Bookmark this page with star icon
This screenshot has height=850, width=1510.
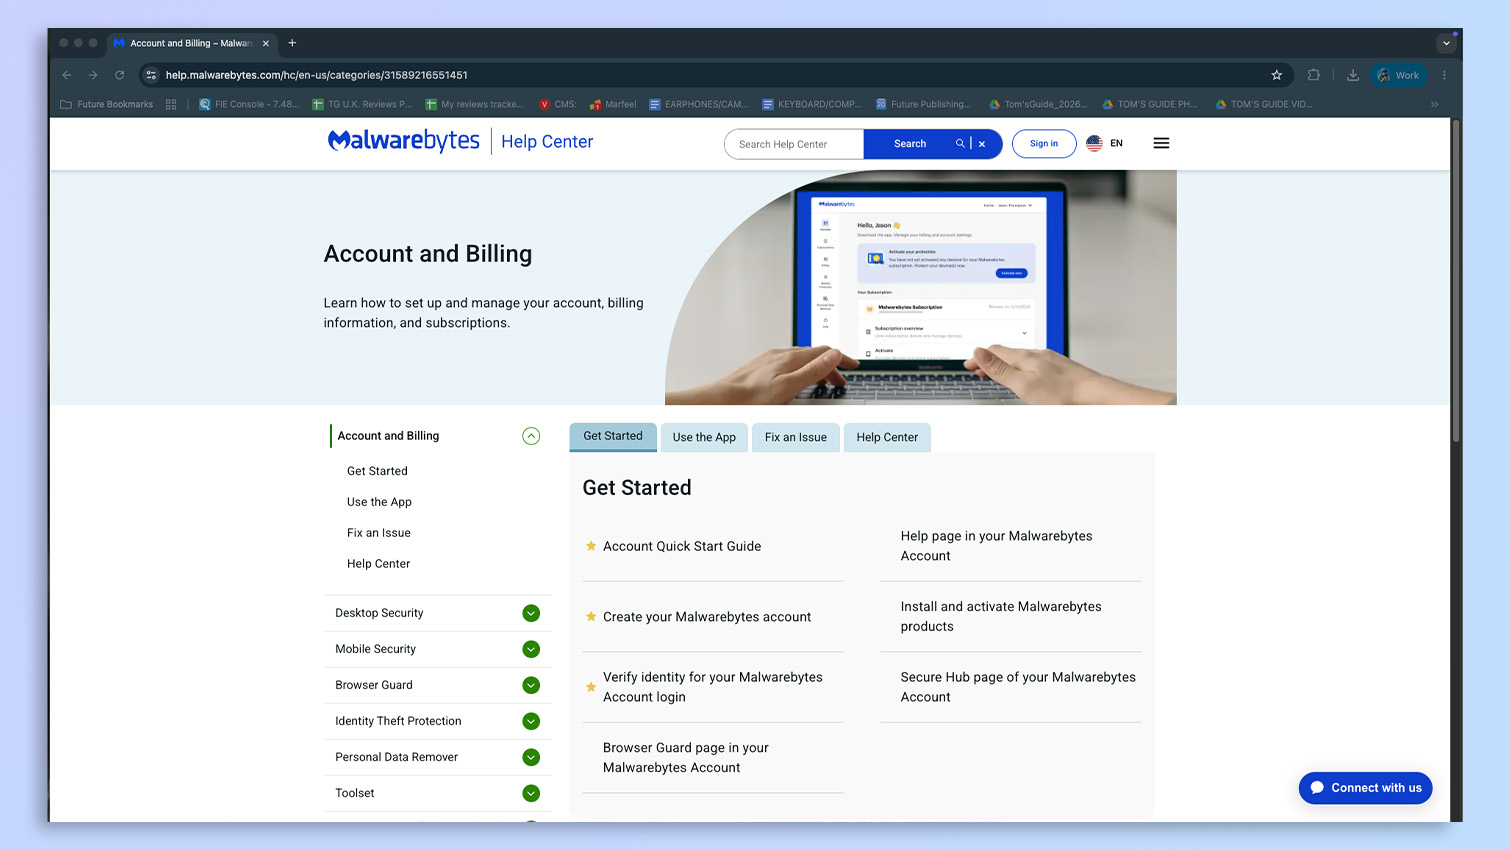point(1276,75)
